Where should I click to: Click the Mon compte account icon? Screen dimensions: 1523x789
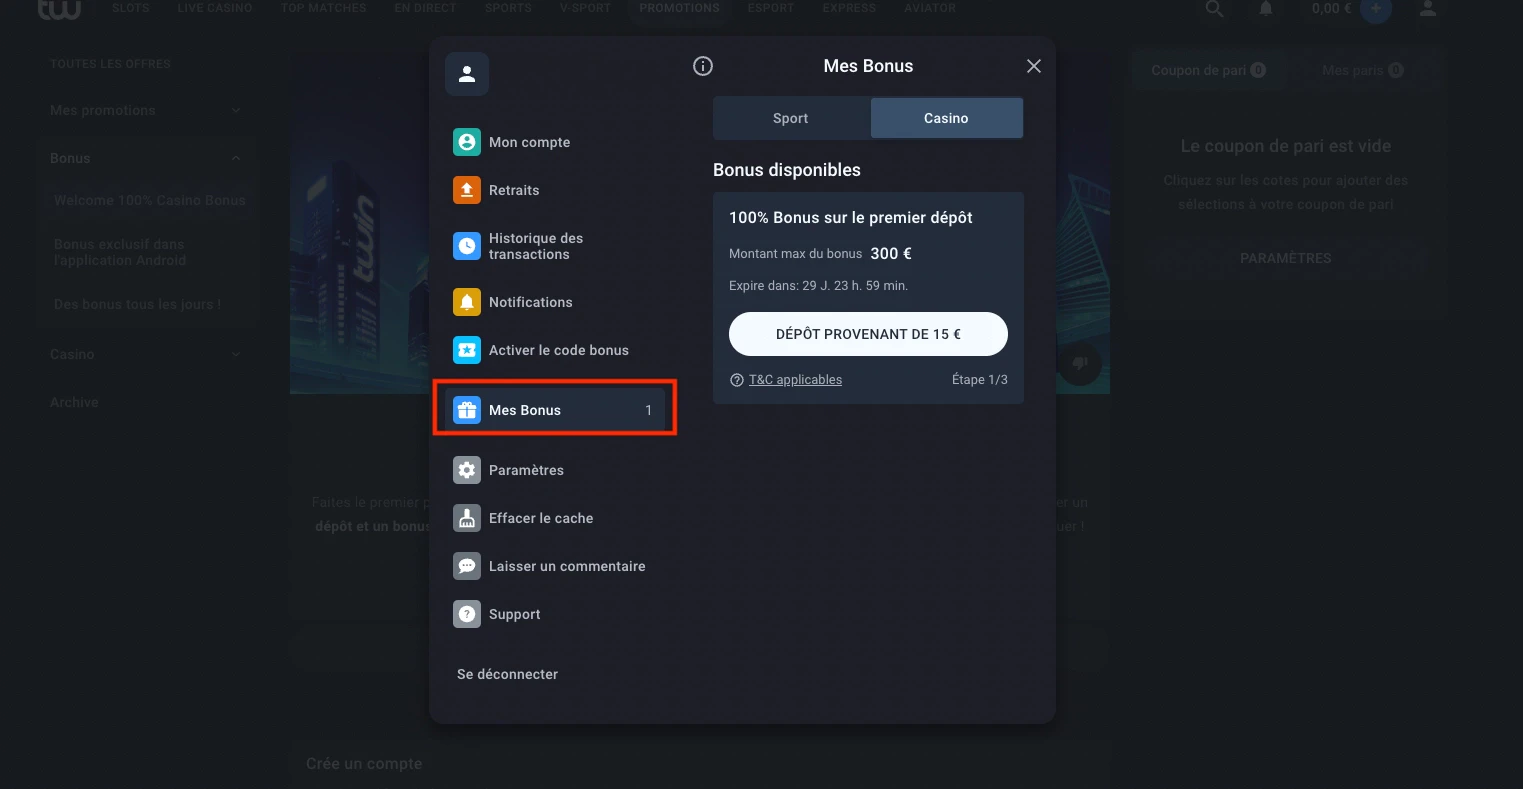point(467,142)
